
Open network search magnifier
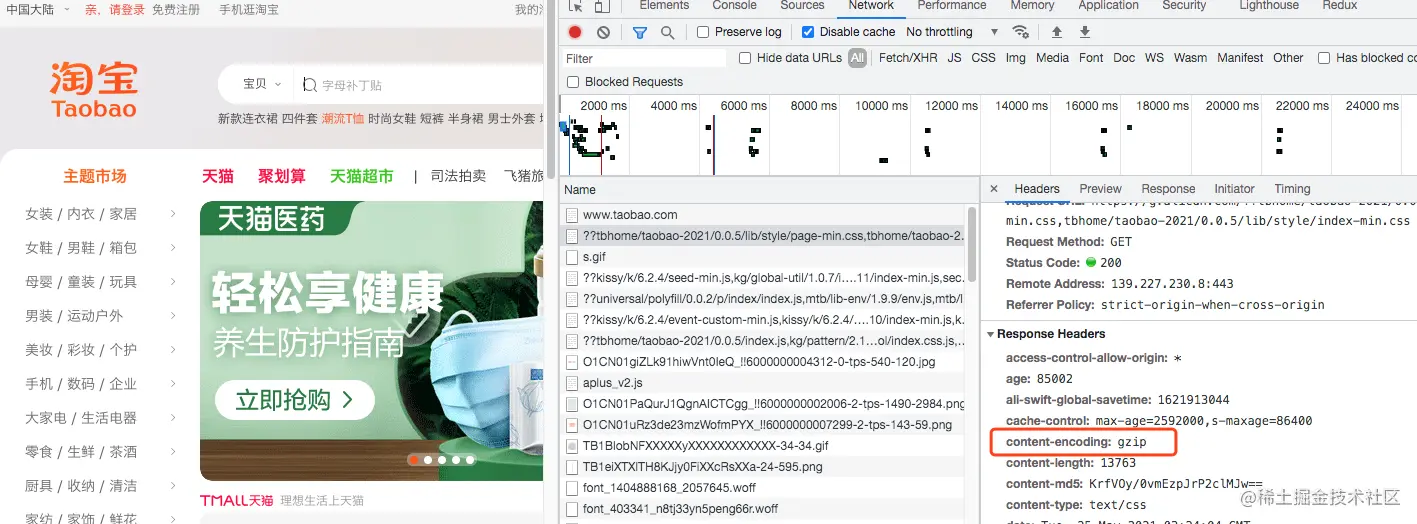(x=667, y=32)
